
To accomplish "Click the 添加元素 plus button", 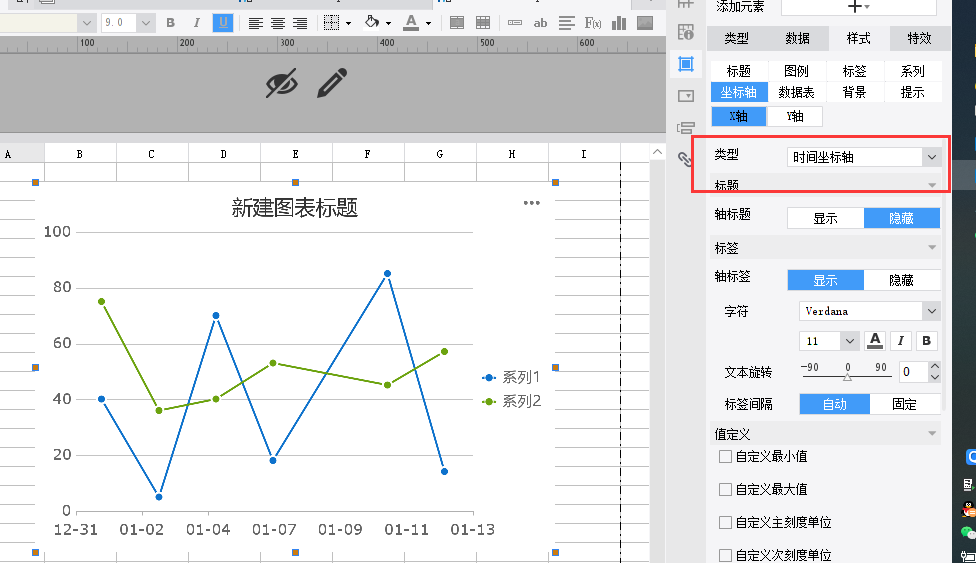I will [858, 6].
